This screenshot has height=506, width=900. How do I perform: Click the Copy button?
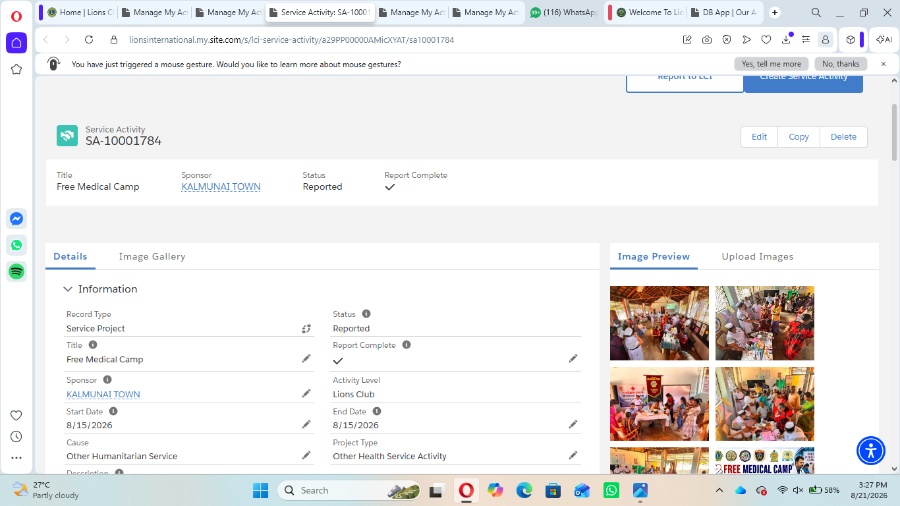pyautogui.click(x=798, y=137)
